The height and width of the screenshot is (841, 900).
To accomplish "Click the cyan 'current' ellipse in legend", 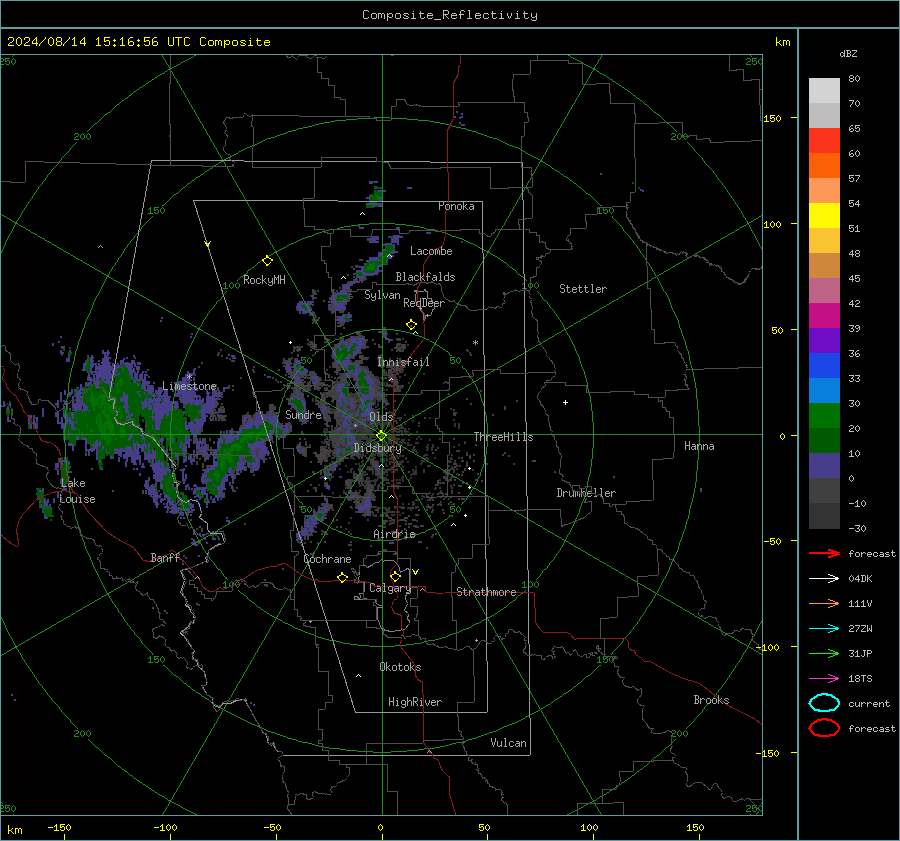I will [824, 703].
